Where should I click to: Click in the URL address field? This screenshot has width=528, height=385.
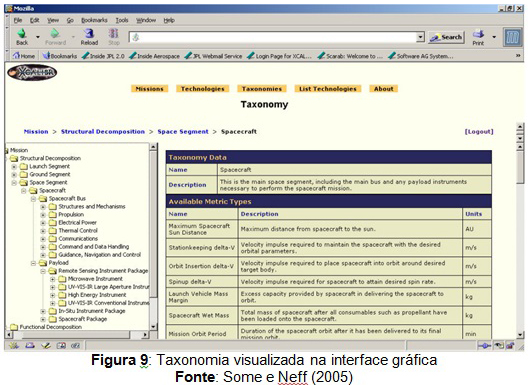point(272,37)
